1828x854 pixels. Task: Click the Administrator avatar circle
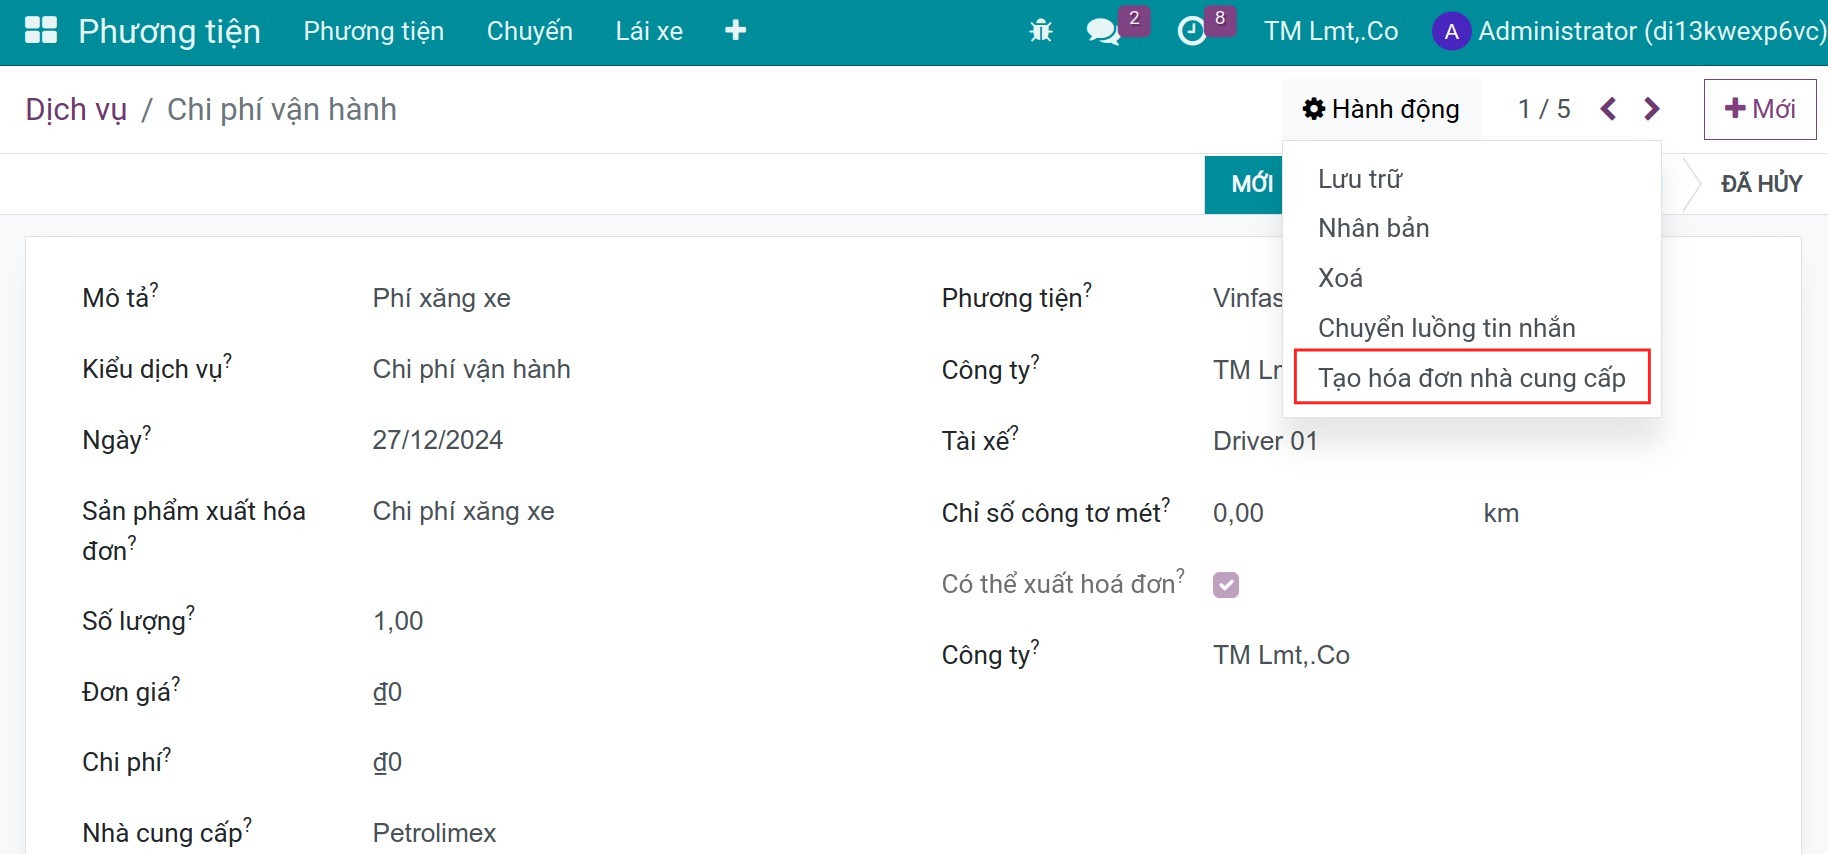[x=1451, y=32]
